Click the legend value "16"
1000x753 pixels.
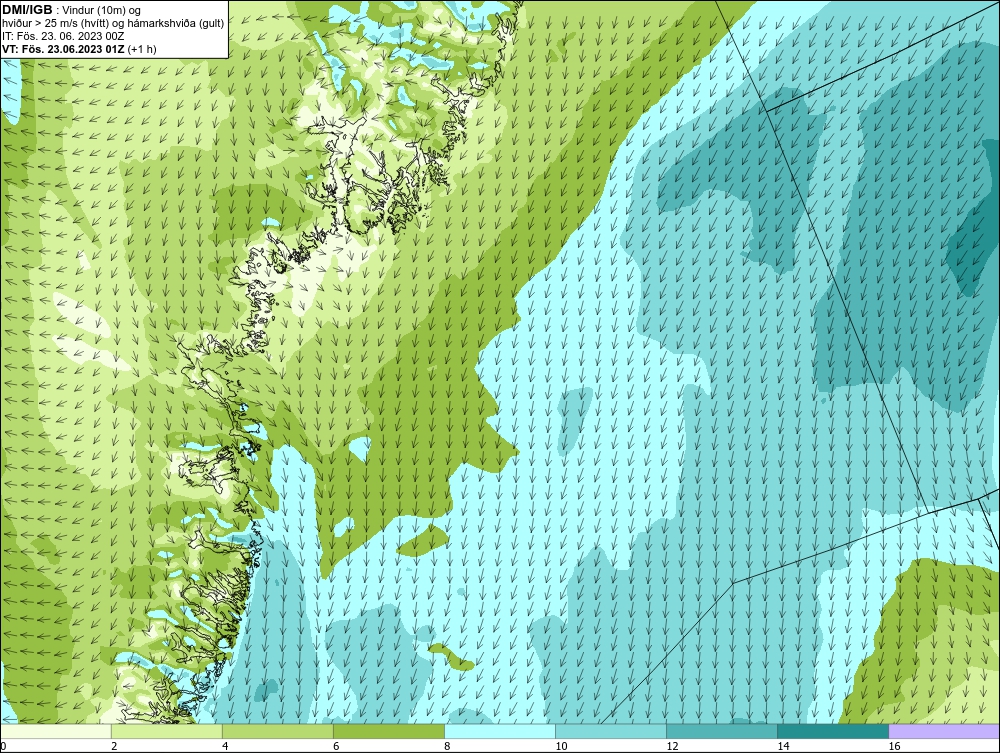coord(894,747)
